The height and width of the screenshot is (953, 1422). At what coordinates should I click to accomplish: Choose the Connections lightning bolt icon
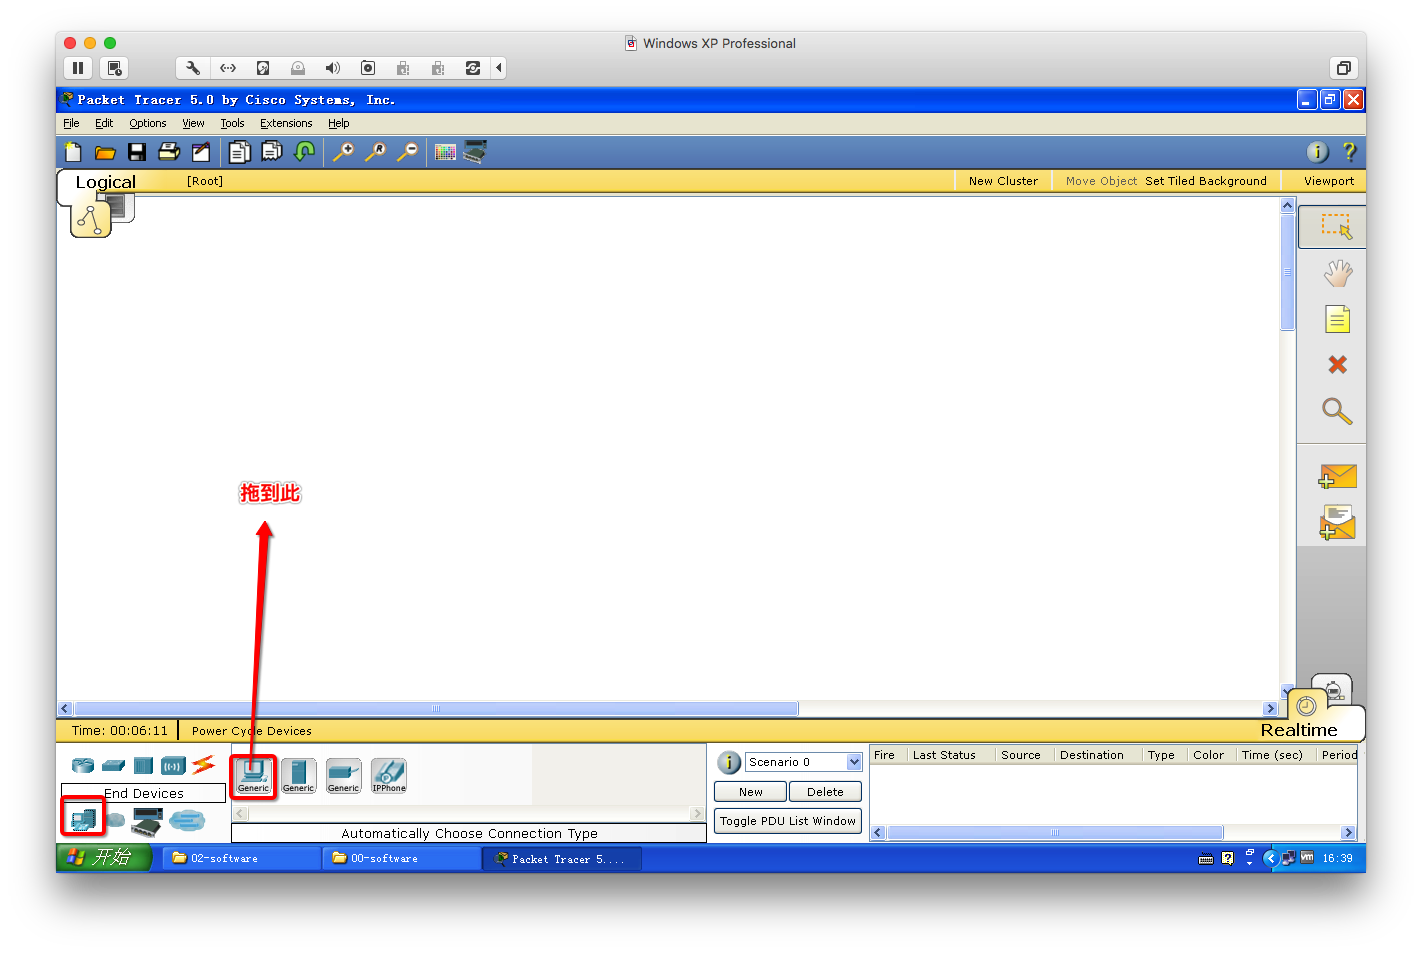[x=203, y=765]
